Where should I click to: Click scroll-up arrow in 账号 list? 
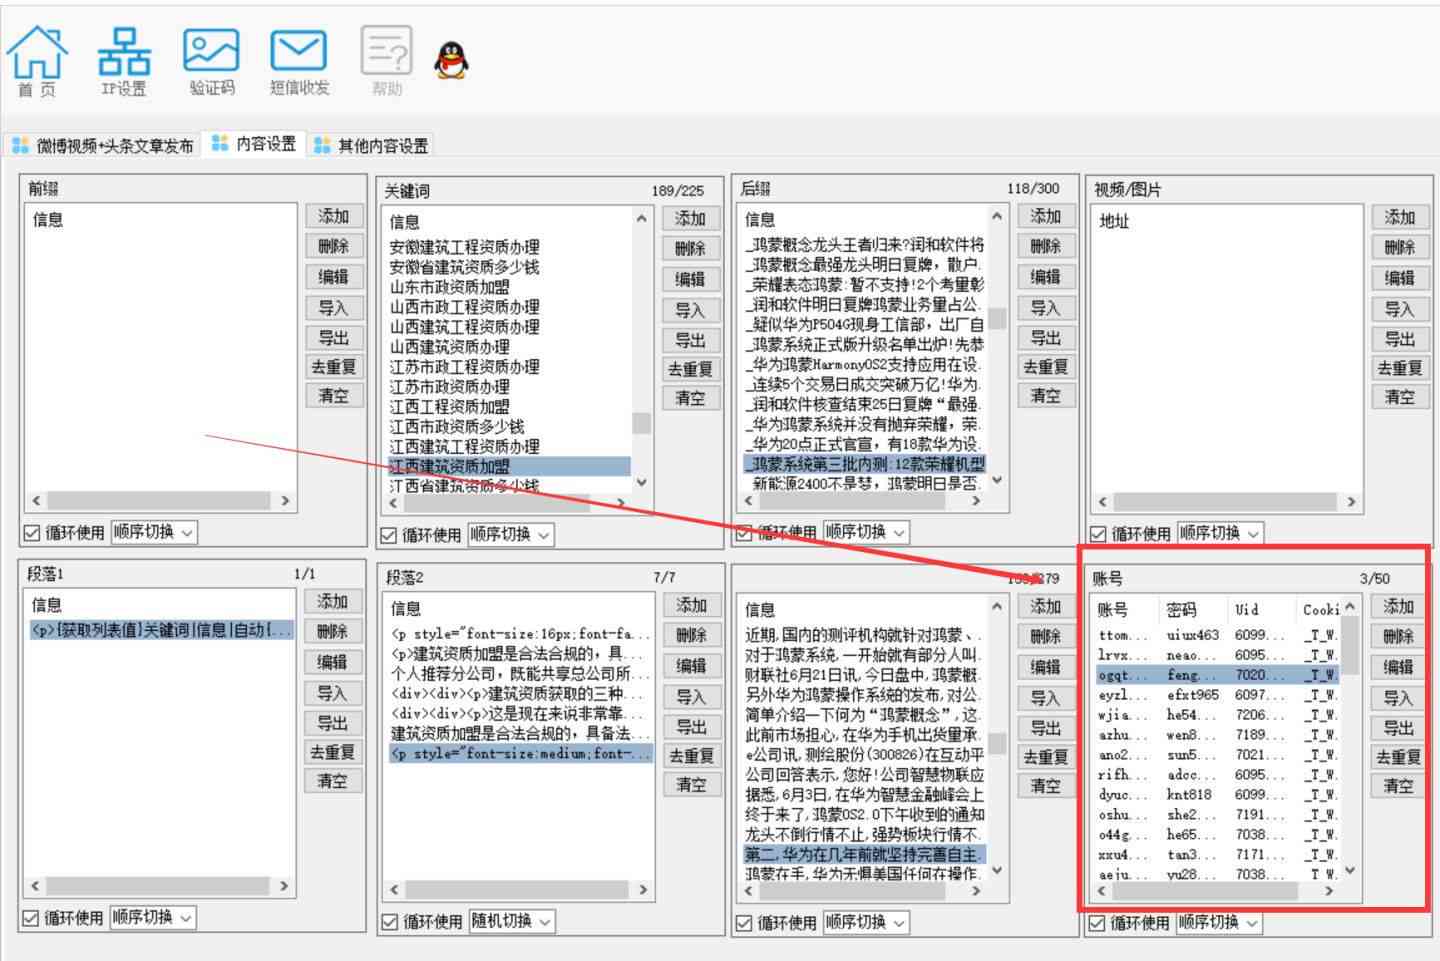(x=1350, y=607)
